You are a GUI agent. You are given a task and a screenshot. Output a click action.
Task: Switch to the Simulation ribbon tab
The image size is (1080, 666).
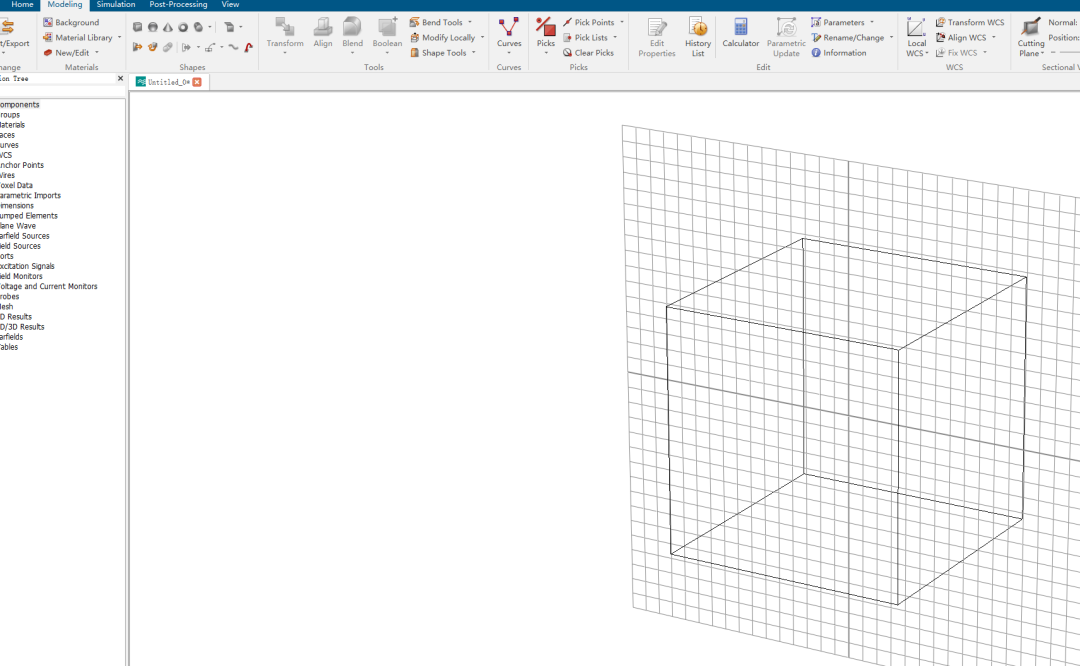(116, 5)
